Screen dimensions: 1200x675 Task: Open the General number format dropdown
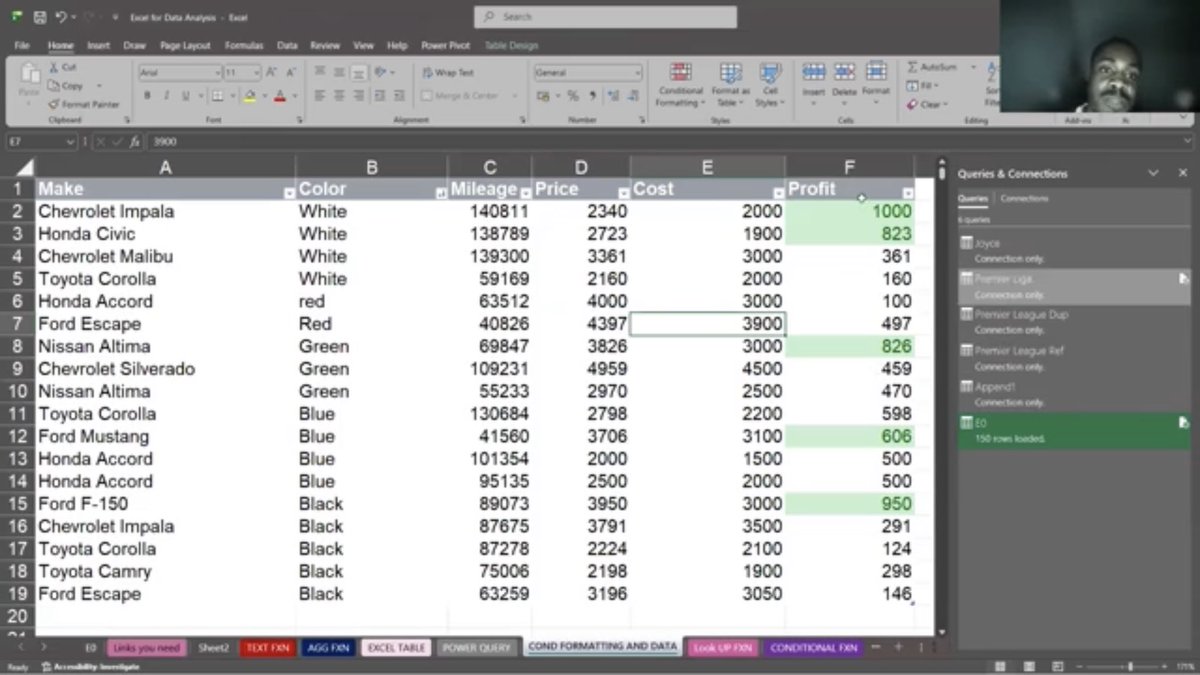[638, 73]
